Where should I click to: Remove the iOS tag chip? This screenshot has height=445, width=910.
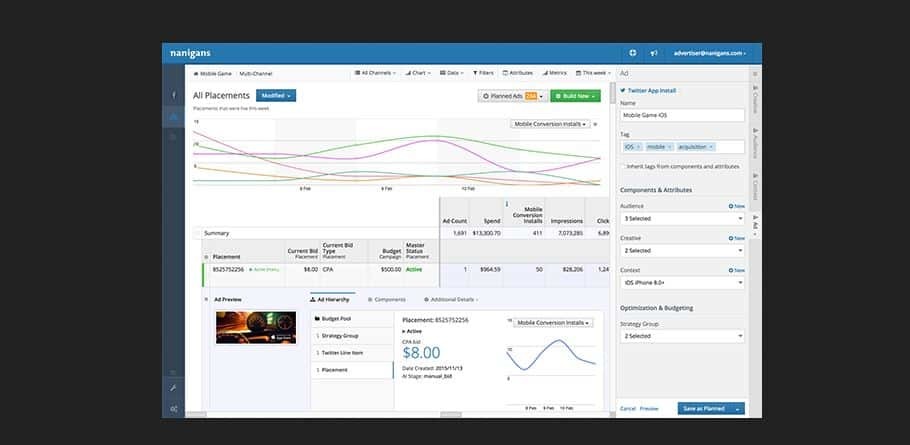(x=640, y=147)
